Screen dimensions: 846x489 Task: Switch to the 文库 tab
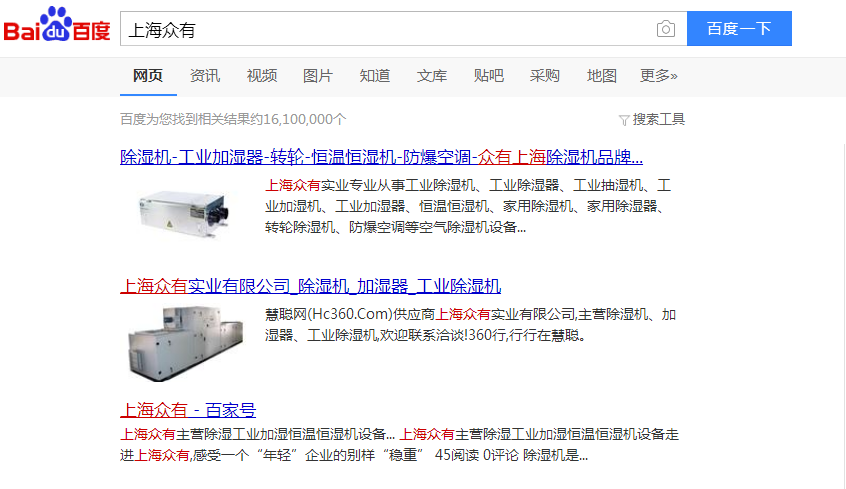[432, 76]
